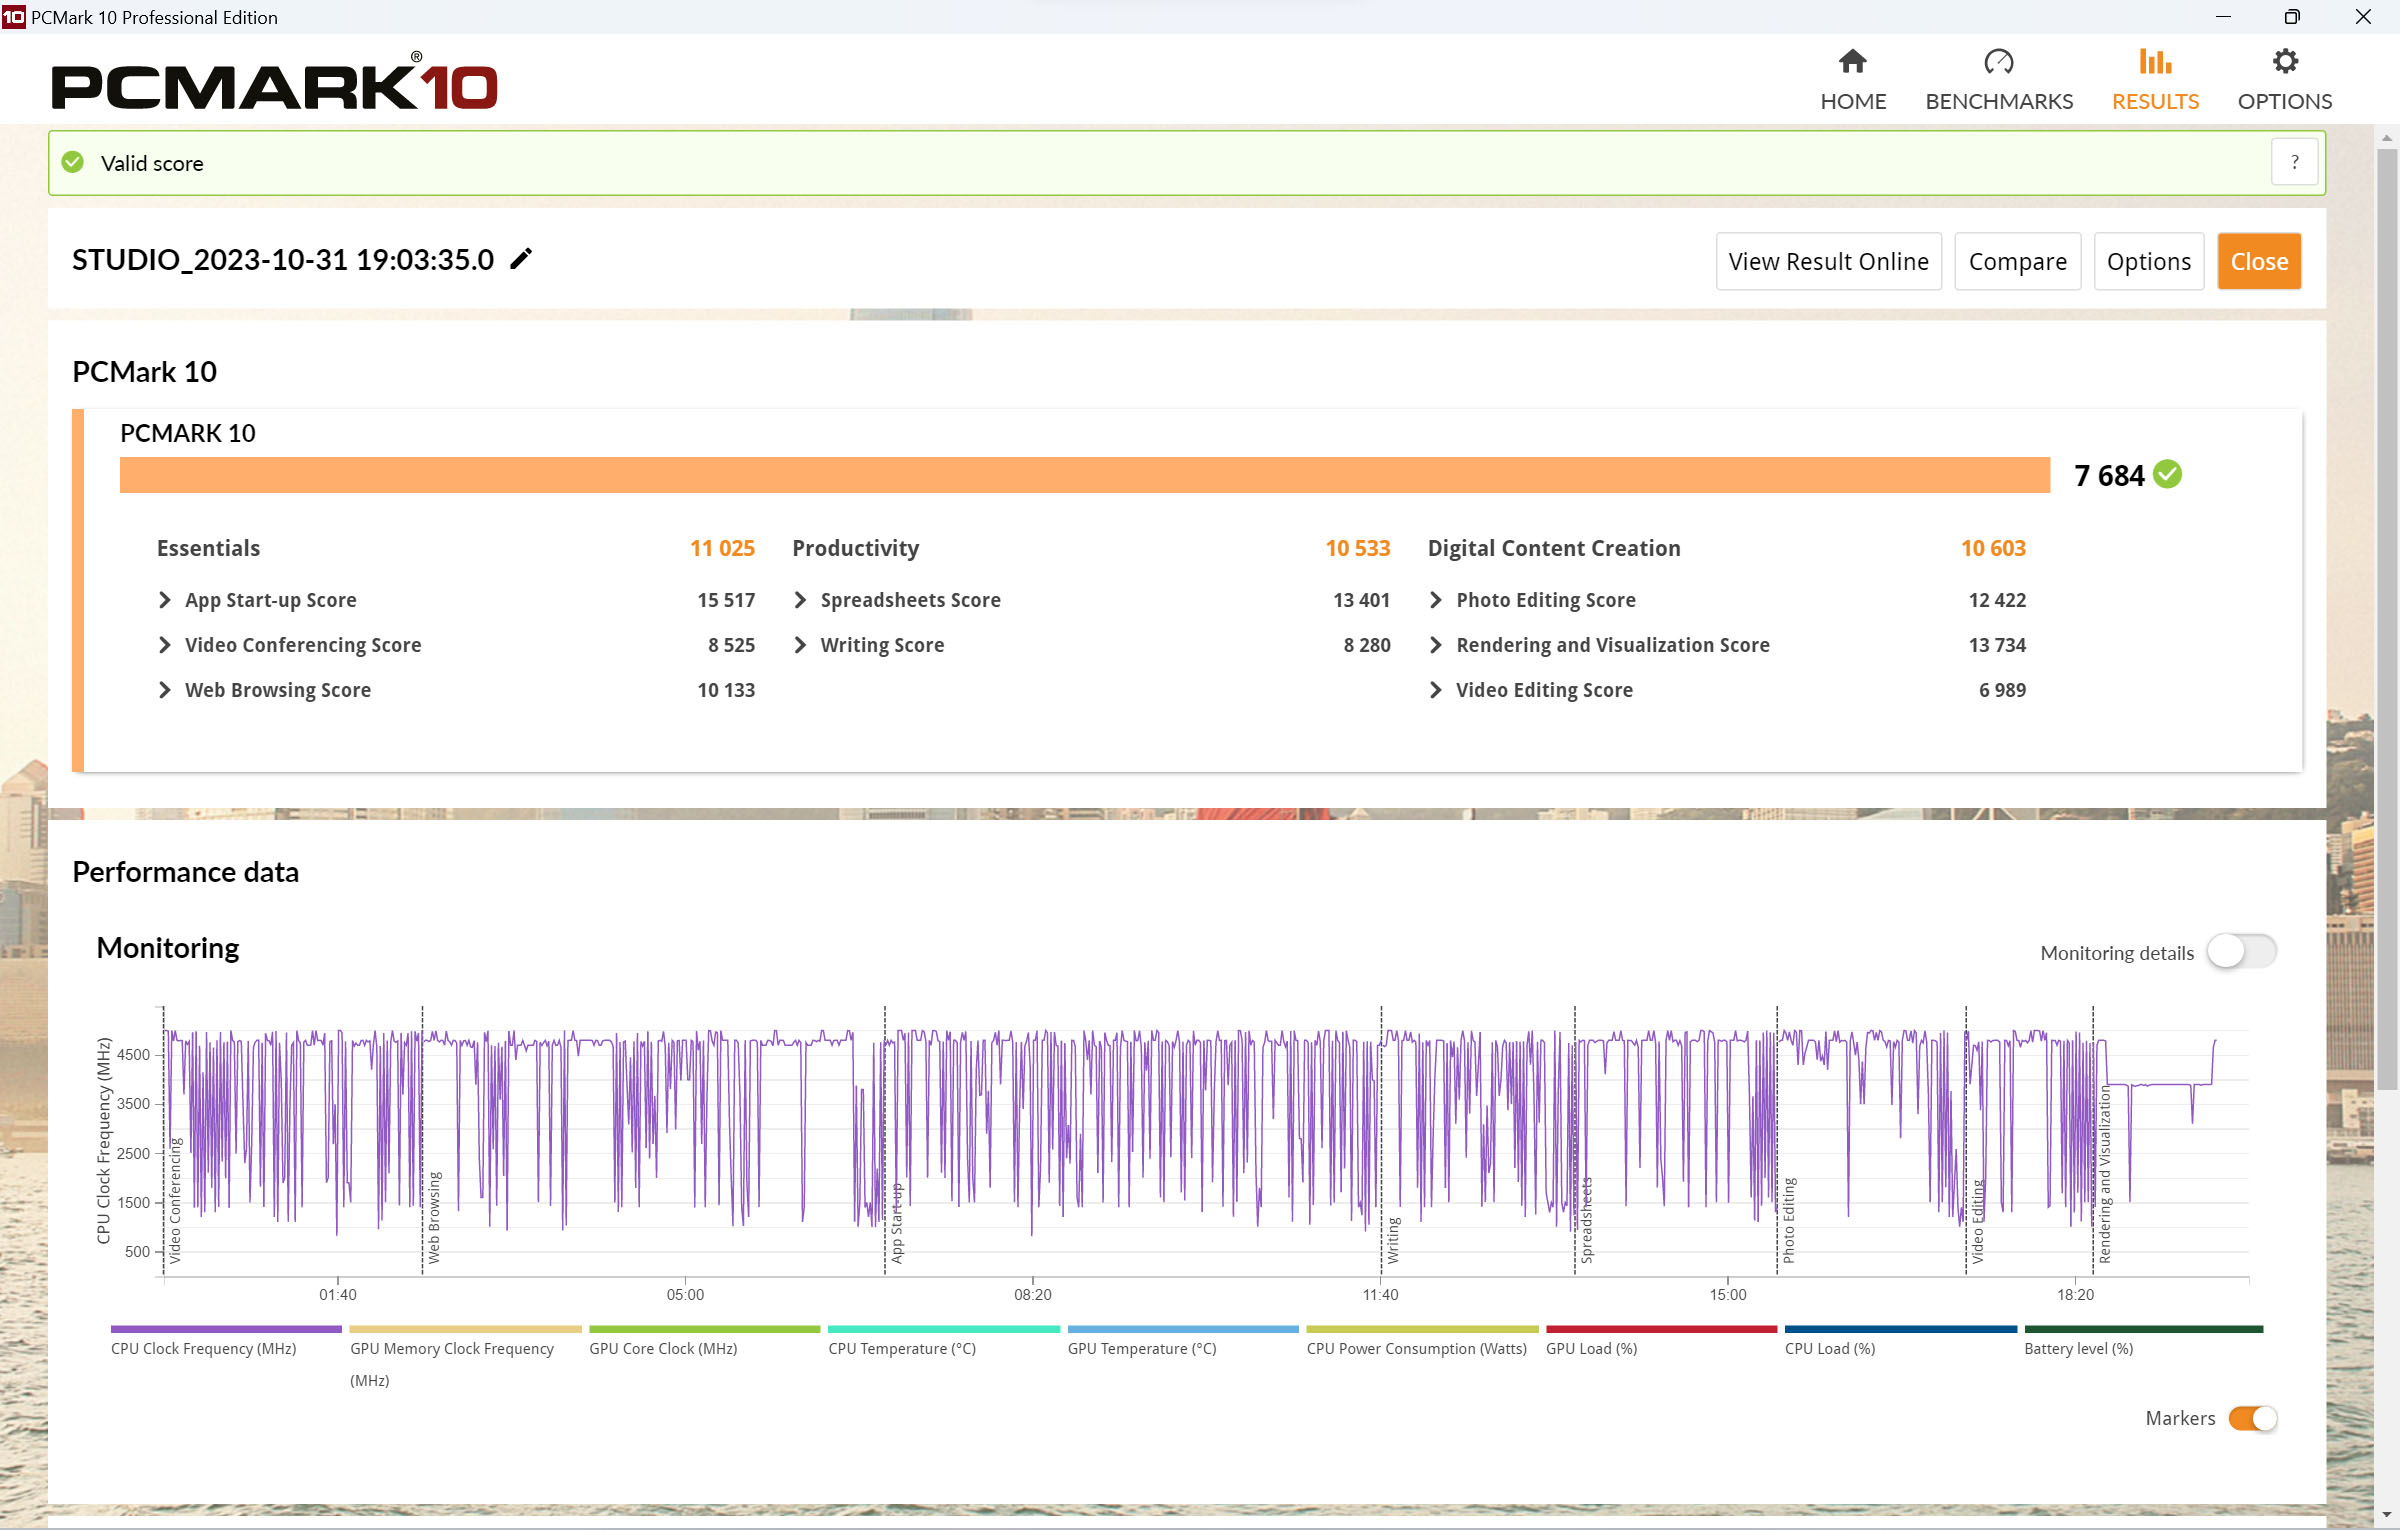Enable the Monitoring details toggle
Viewport: 2400px width, 1530px height.
tap(2241, 951)
